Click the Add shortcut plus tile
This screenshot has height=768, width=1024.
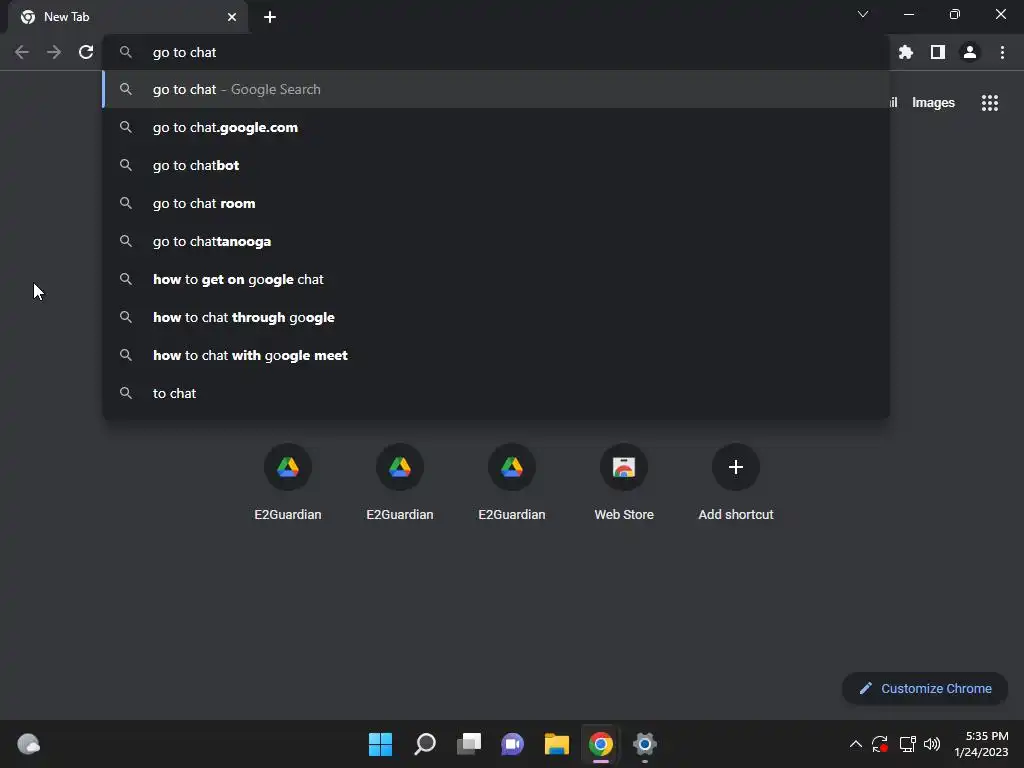[736, 482]
